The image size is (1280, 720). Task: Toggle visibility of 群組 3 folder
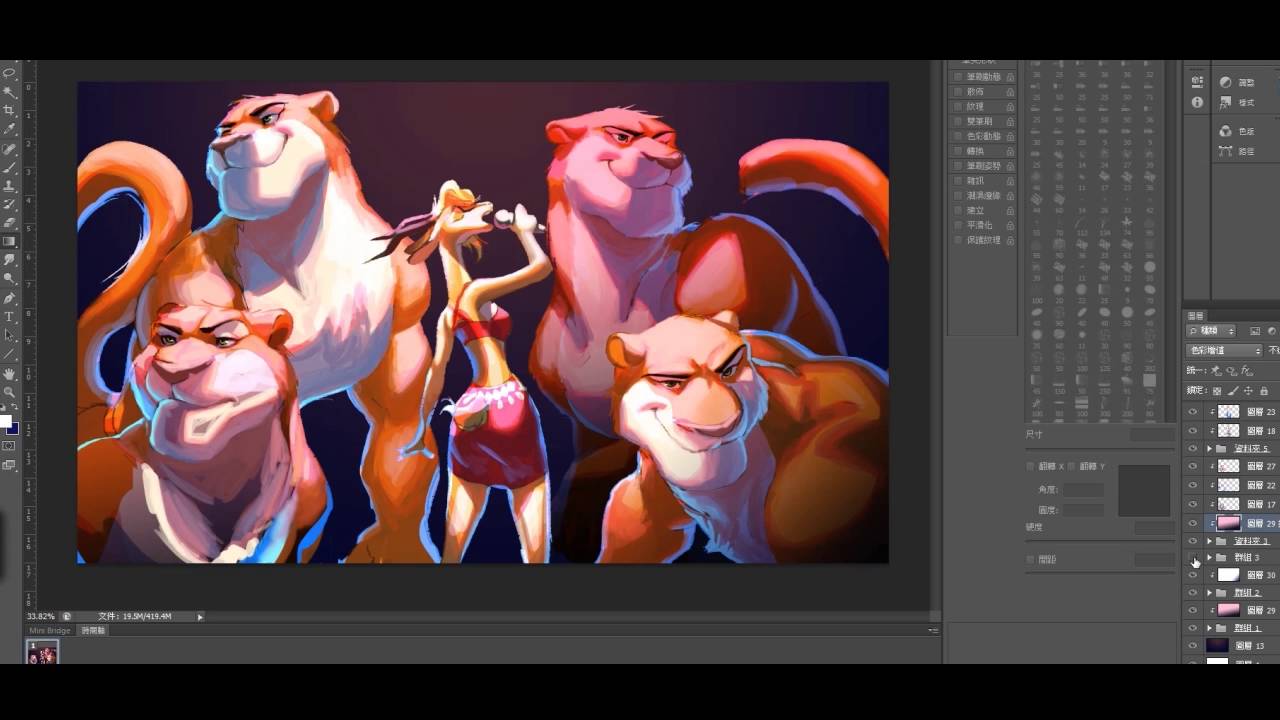(x=1192, y=557)
